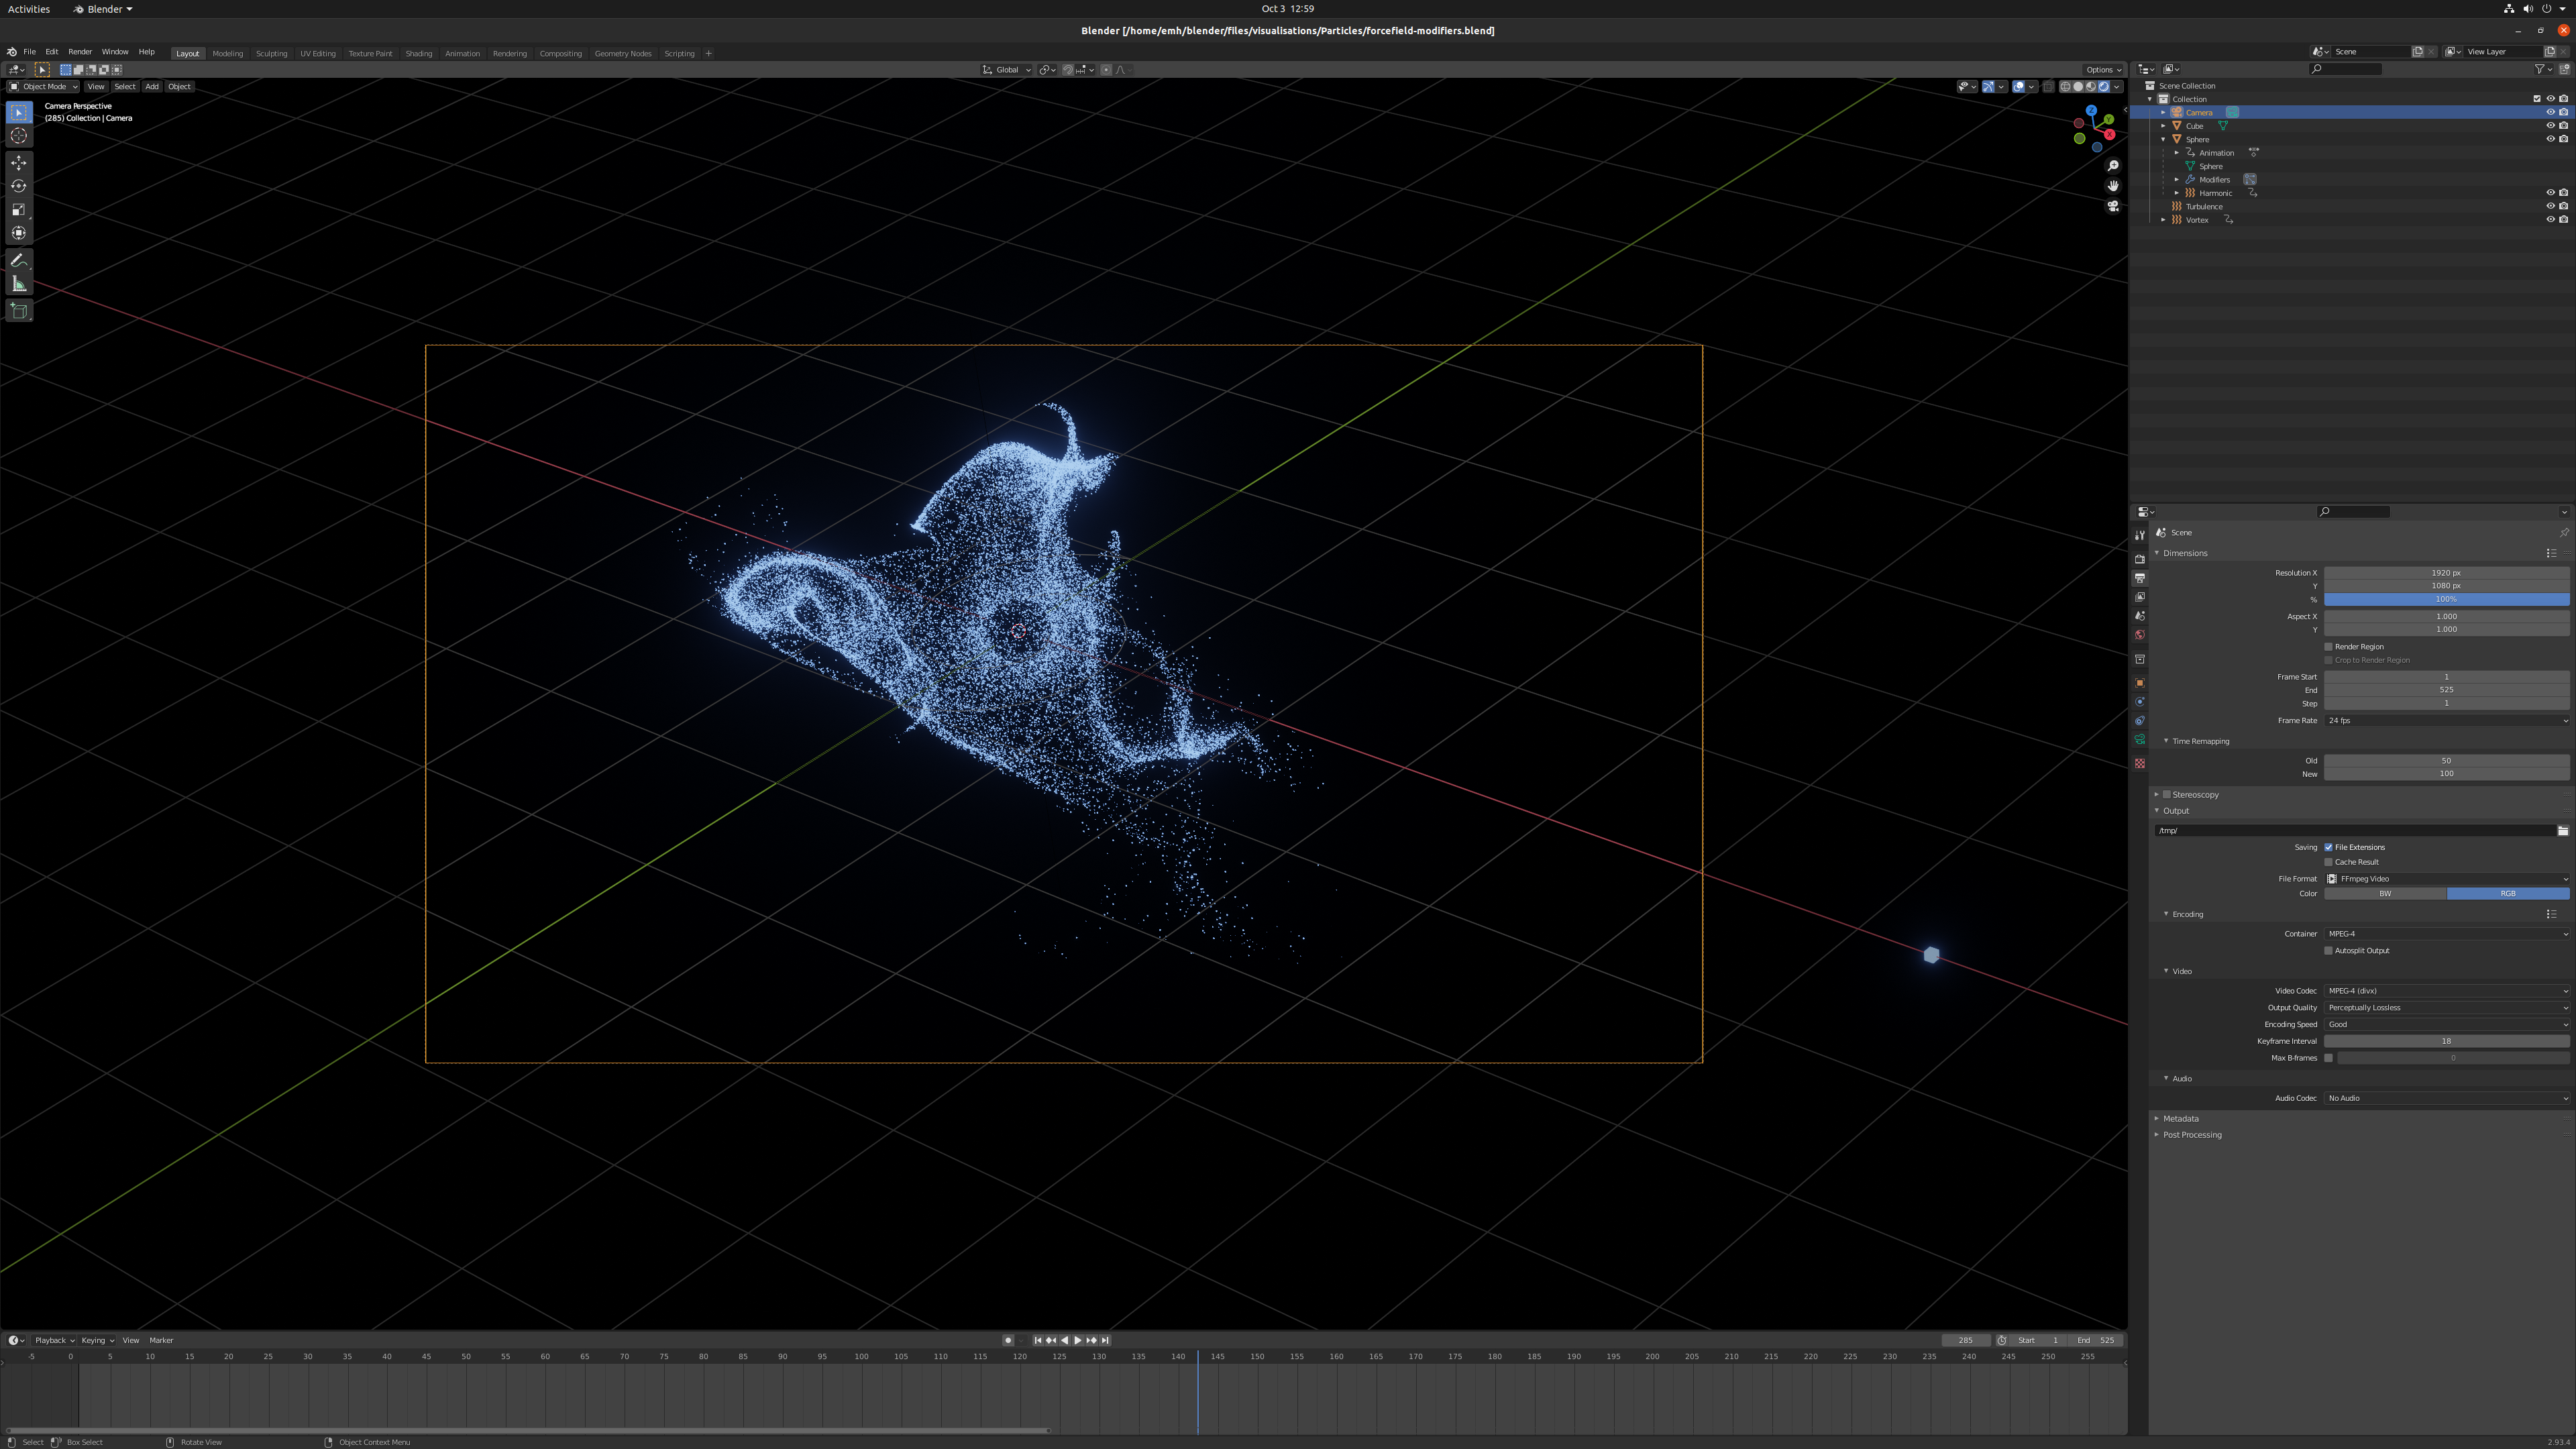
Task: Open the Tool properties tab
Action: click(x=2140, y=536)
